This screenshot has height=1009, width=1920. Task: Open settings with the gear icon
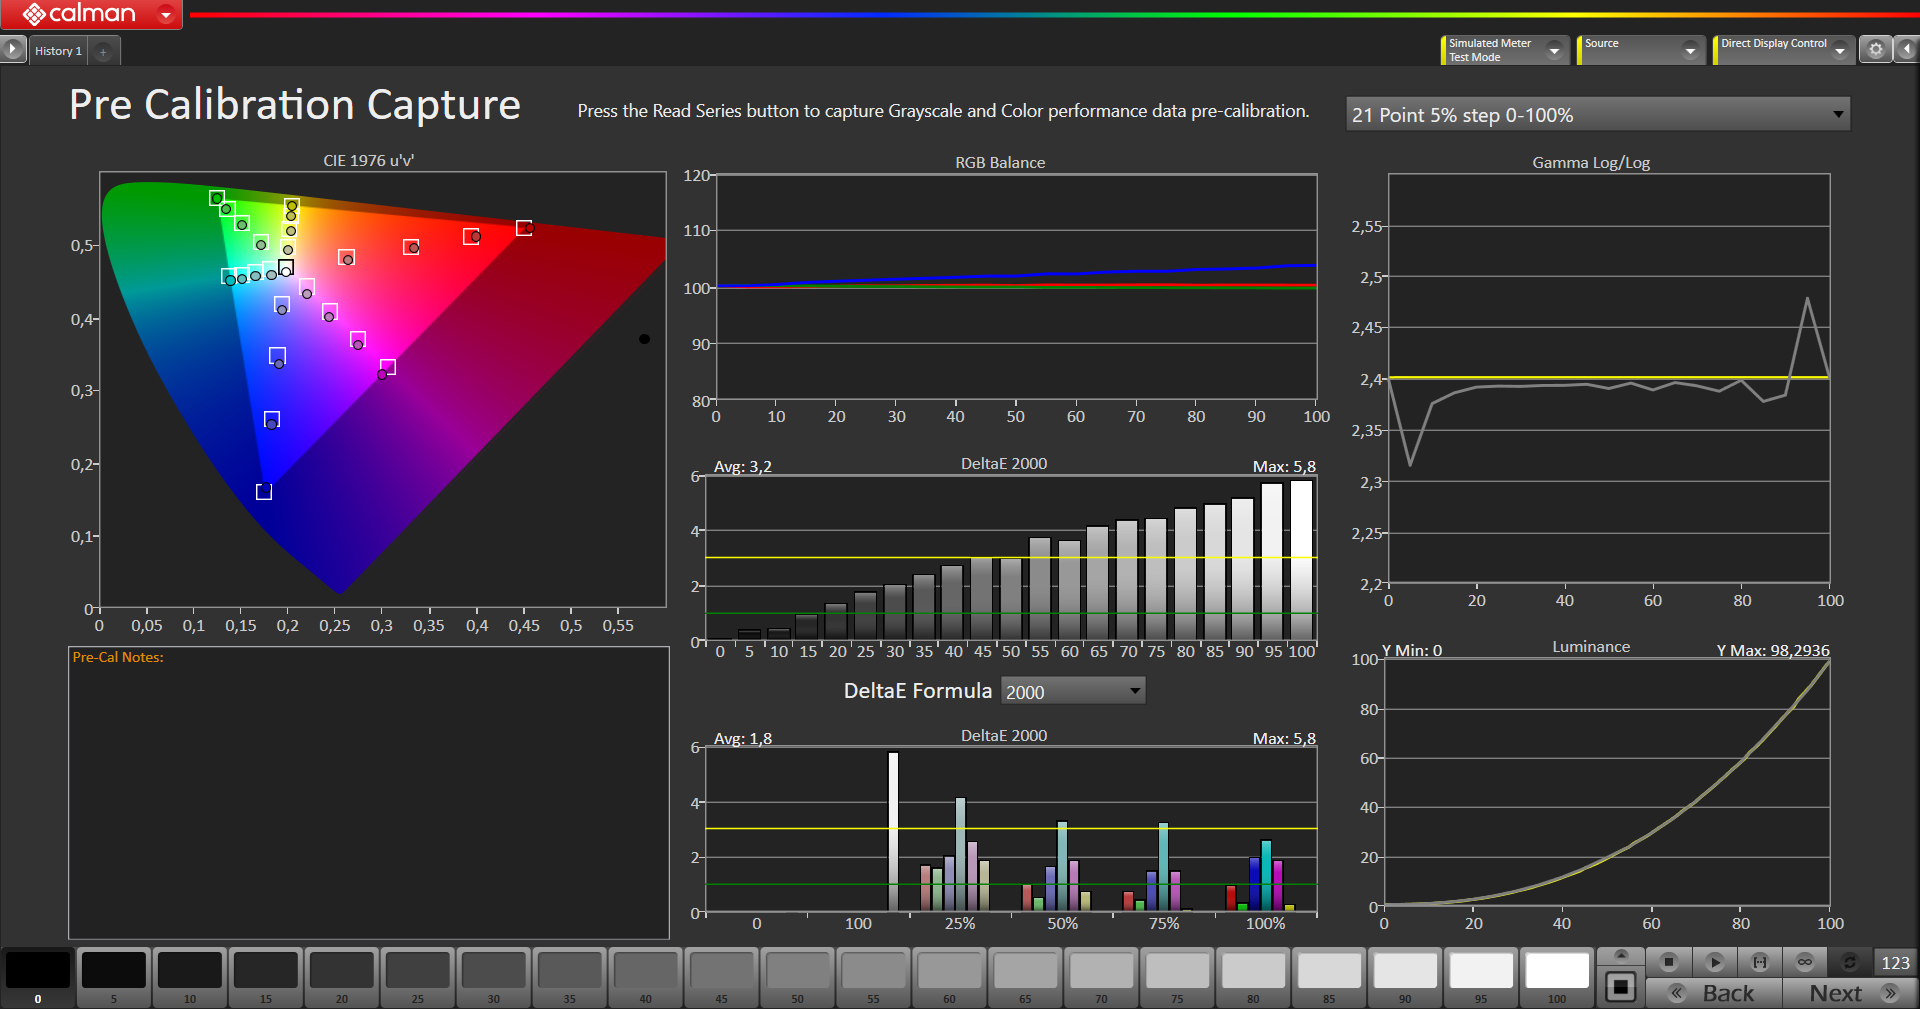[x=1875, y=49]
